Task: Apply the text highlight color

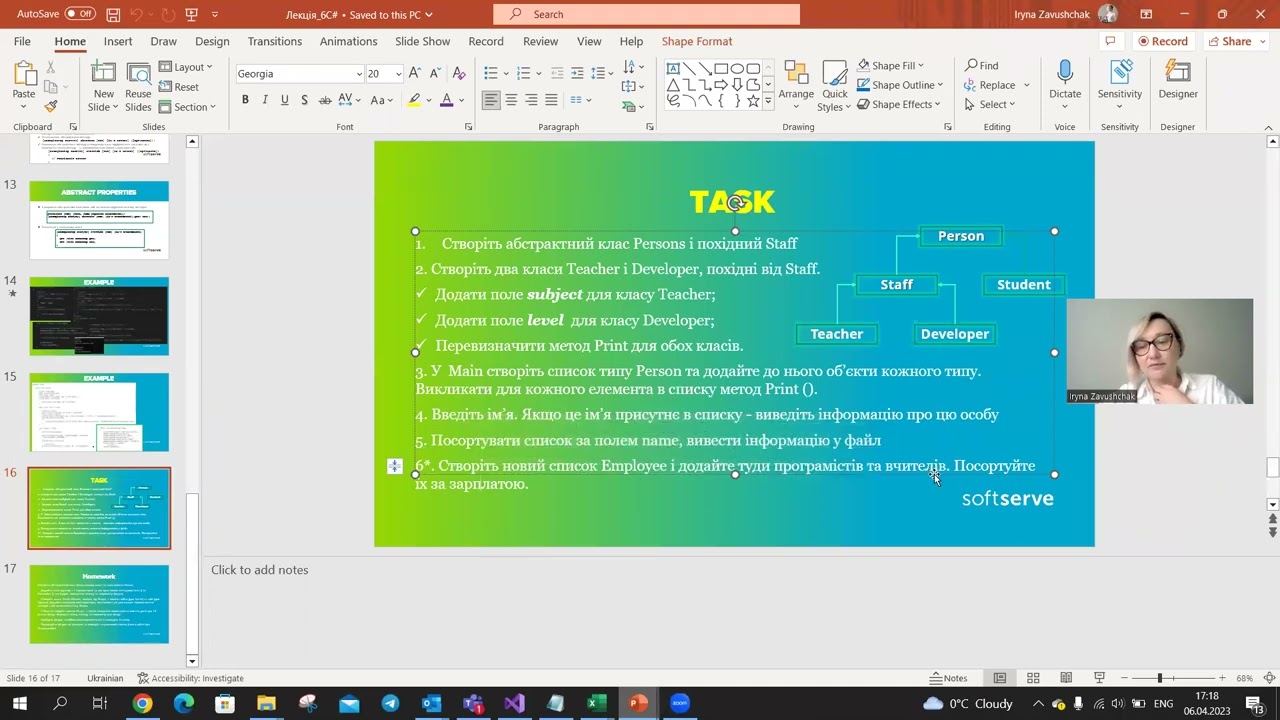Action: (414, 100)
